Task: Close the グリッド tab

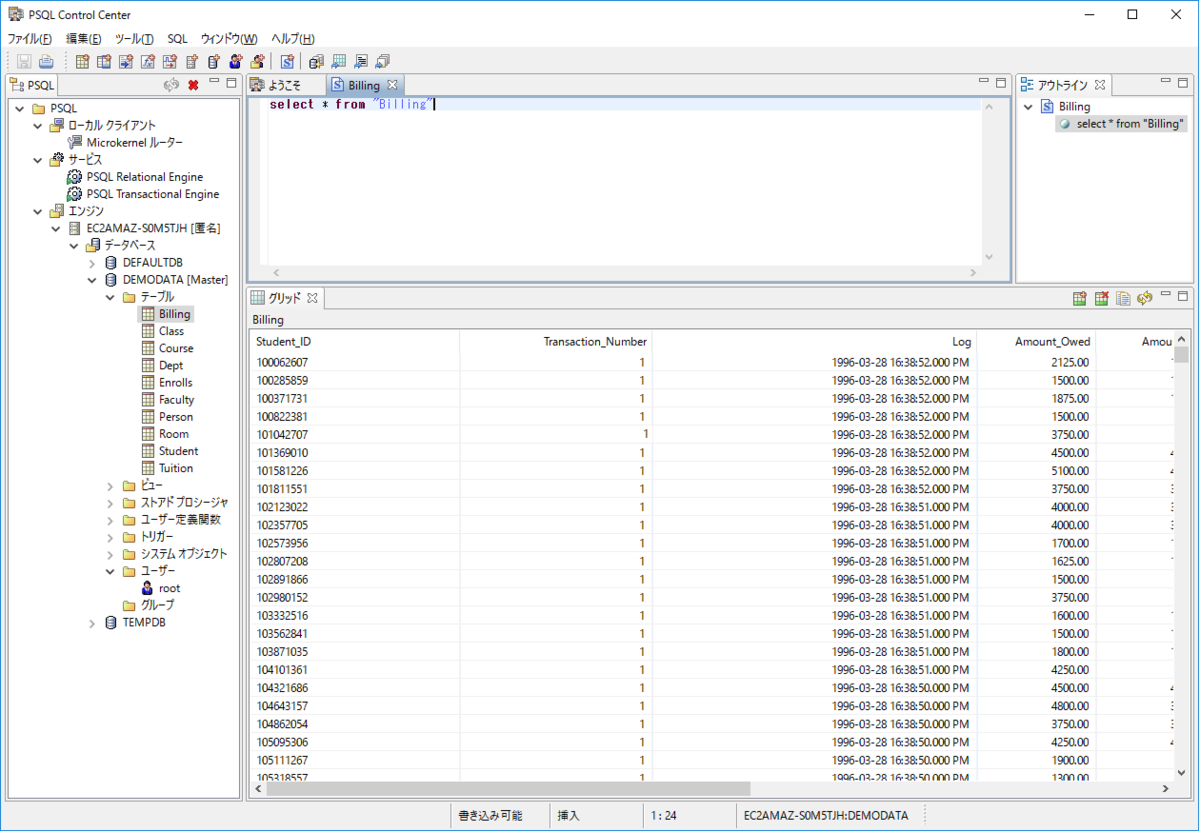Action: [x=311, y=298]
